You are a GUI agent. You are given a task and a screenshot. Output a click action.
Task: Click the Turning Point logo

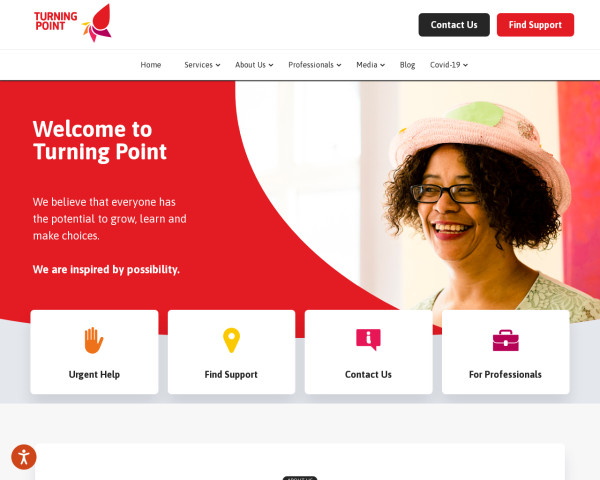click(73, 23)
